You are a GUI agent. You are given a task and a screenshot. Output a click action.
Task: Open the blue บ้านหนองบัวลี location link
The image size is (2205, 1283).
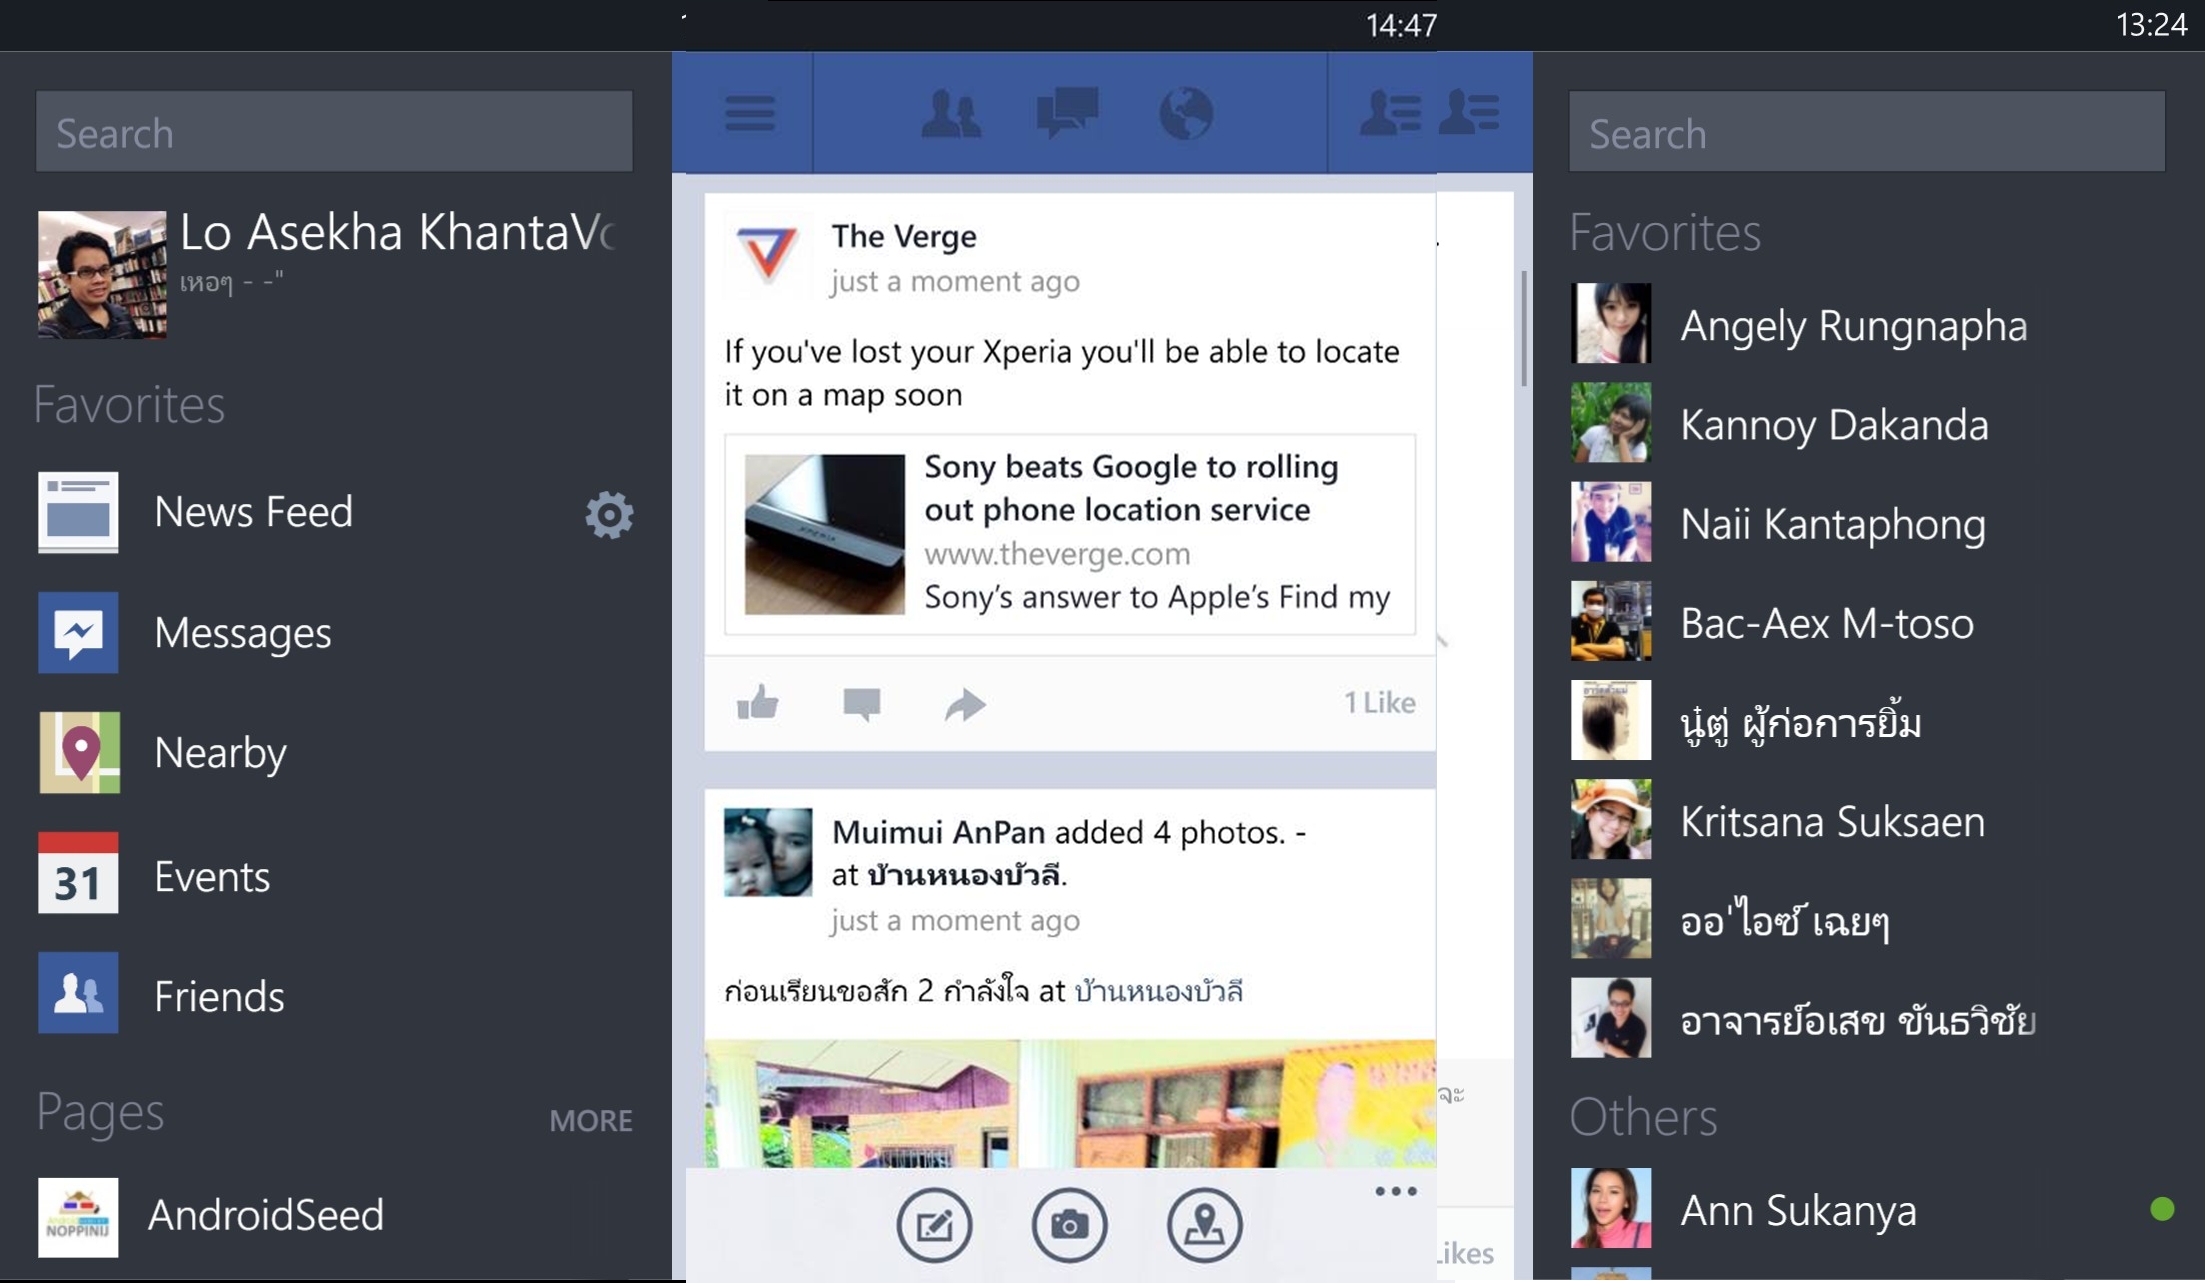pos(1158,991)
